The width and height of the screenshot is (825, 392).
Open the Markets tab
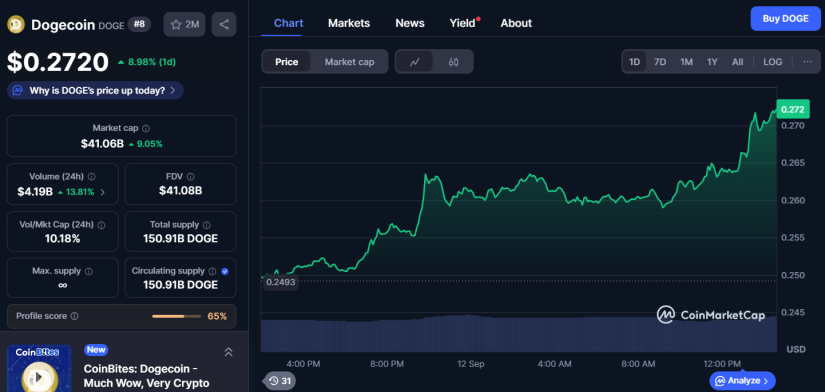349,23
